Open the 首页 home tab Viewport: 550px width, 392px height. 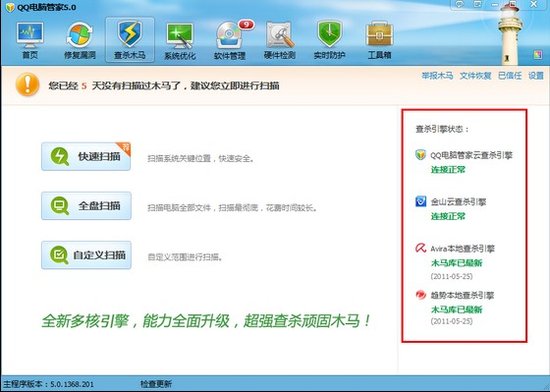coord(30,40)
